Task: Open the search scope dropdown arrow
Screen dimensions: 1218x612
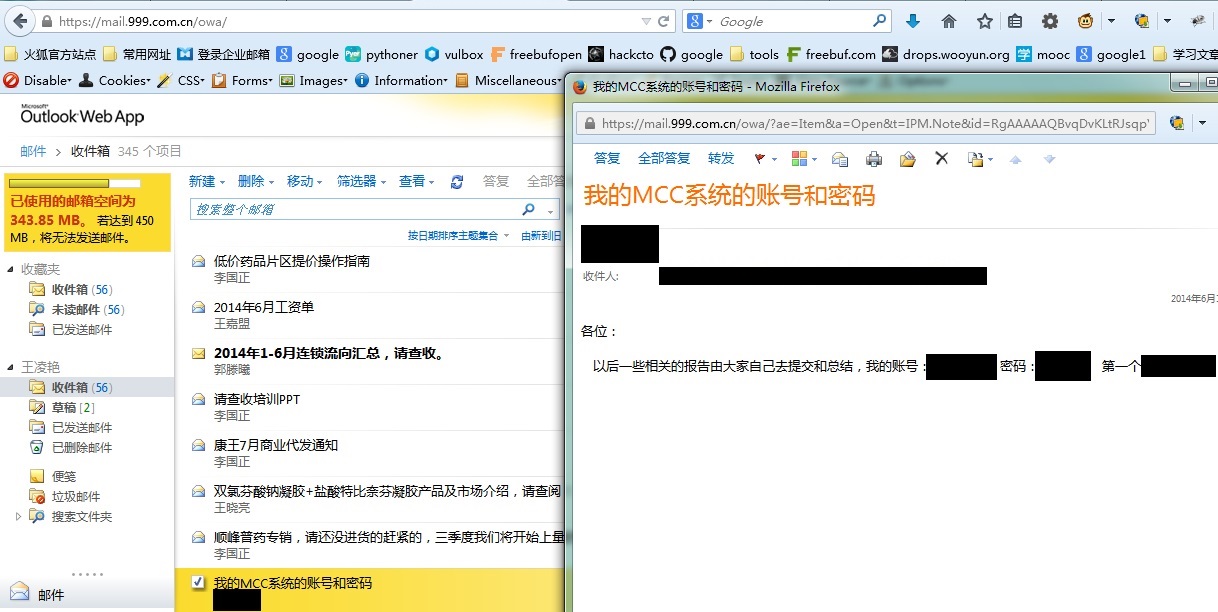Action: (x=550, y=210)
